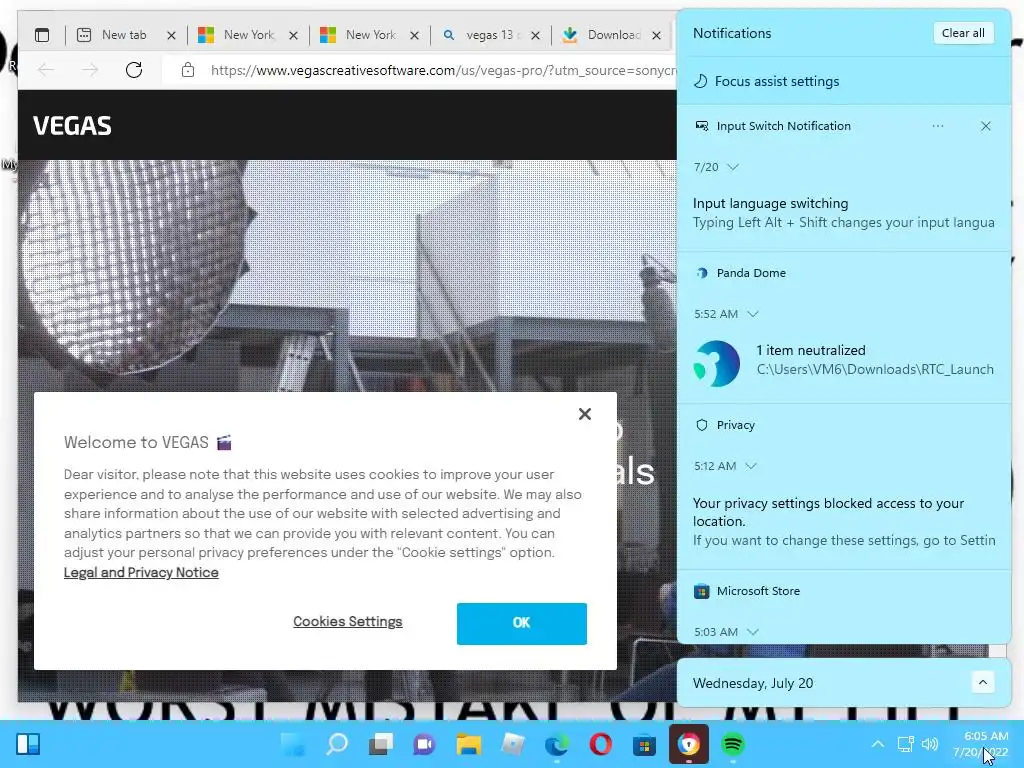Click Wednesday, July 20 date label
1024x768 pixels.
[752, 683]
